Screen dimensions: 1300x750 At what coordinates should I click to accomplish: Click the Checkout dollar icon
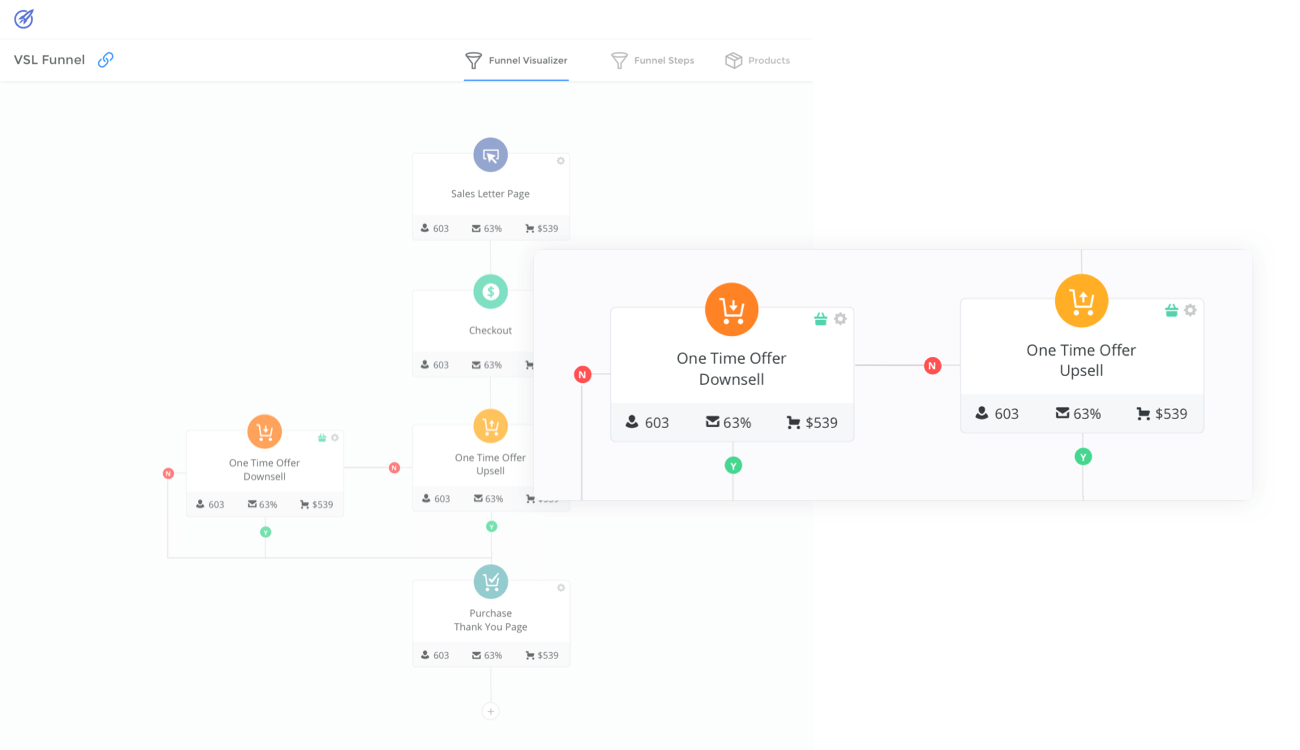coord(490,292)
